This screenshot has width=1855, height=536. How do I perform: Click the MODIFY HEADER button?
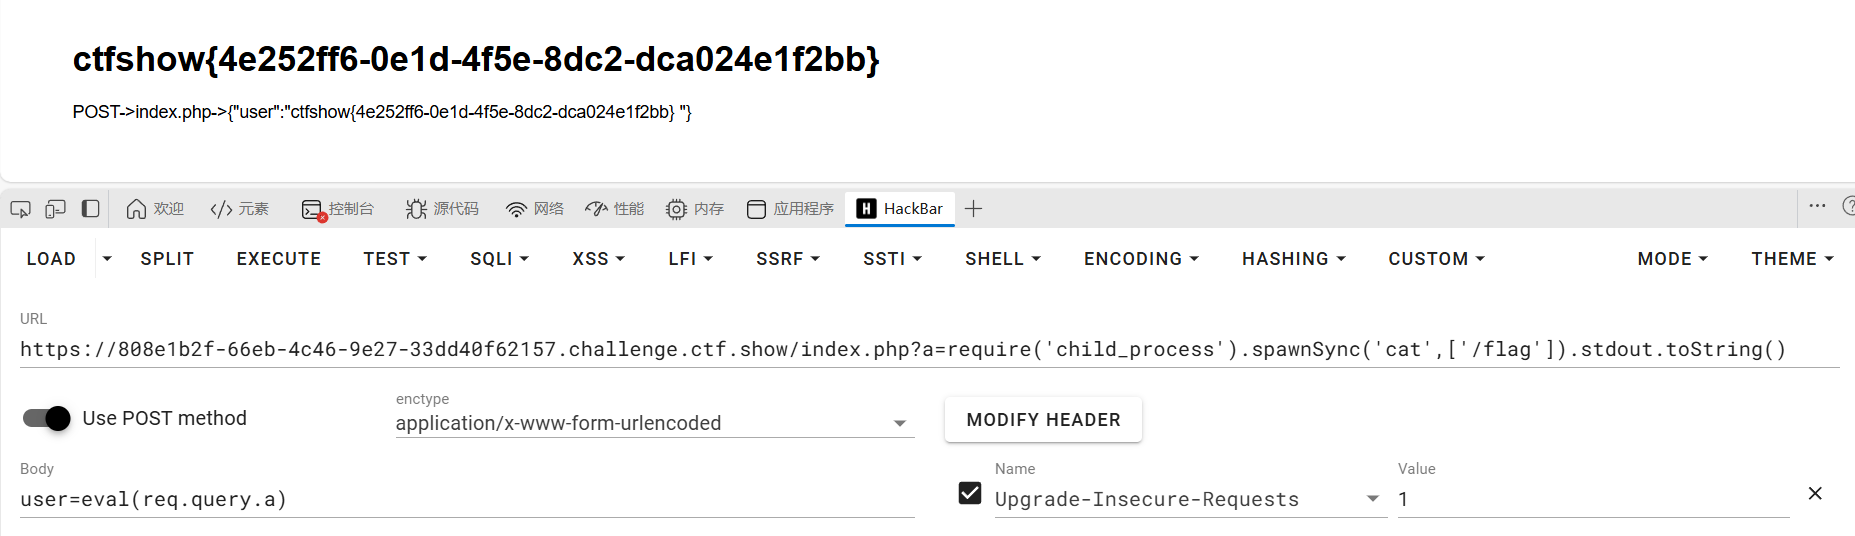click(1043, 420)
